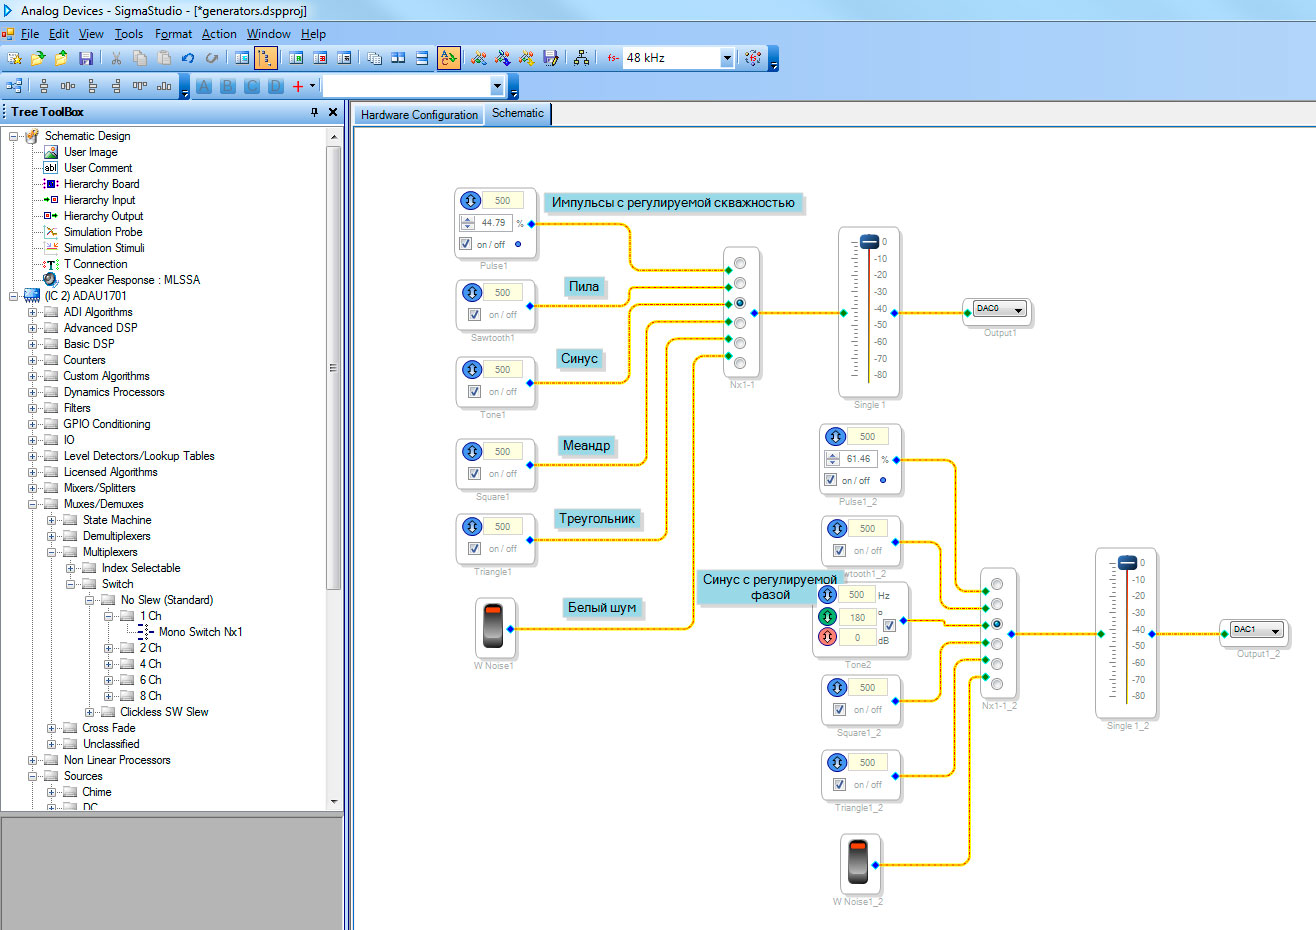Click the highlighted A-C text sort icon
The height and width of the screenshot is (930, 1316).
pos(449,58)
